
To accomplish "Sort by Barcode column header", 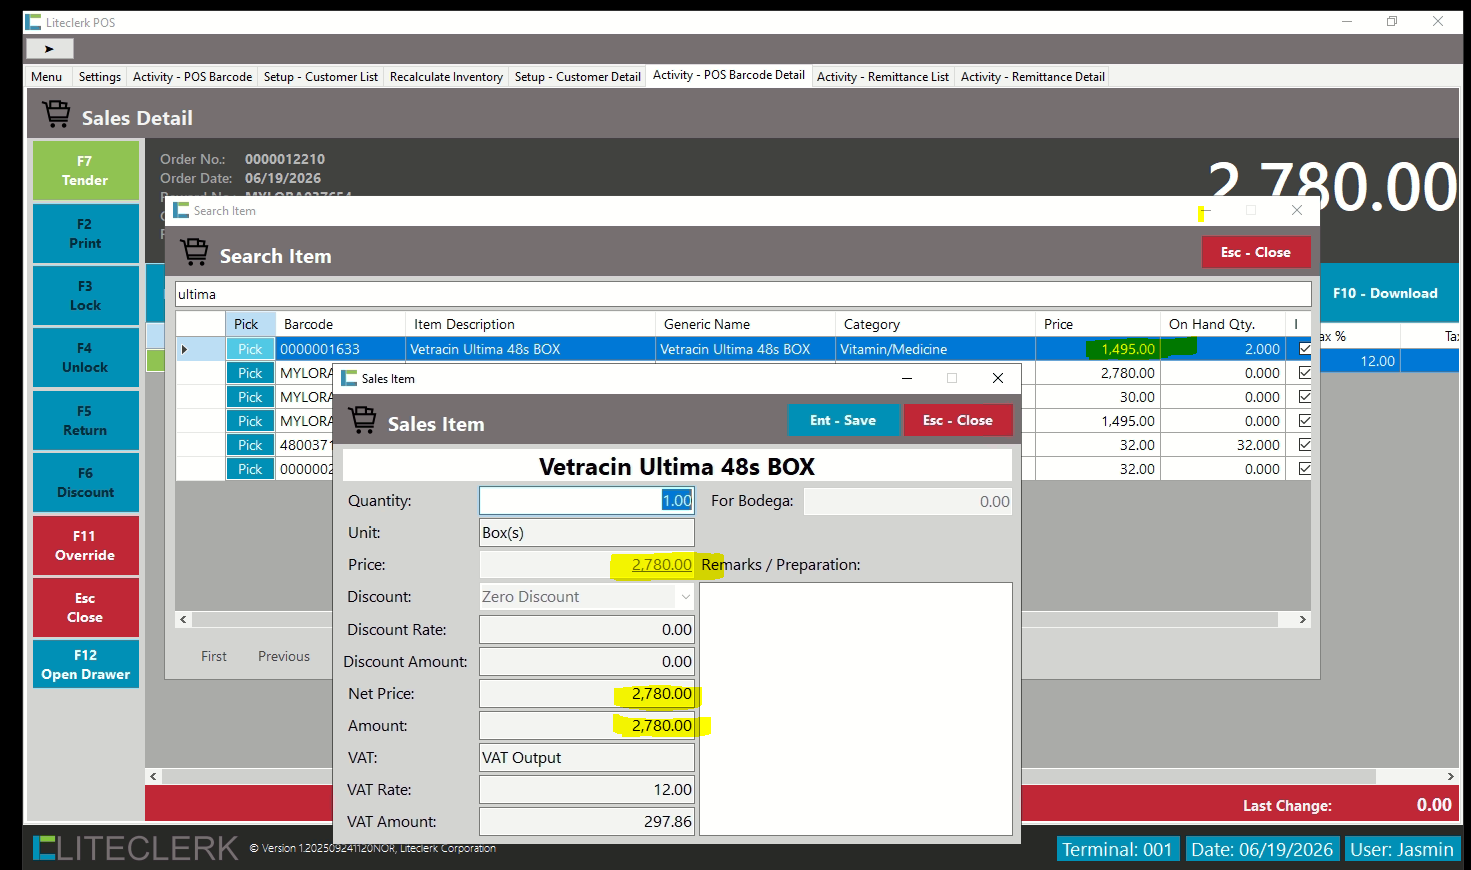I will point(340,324).
